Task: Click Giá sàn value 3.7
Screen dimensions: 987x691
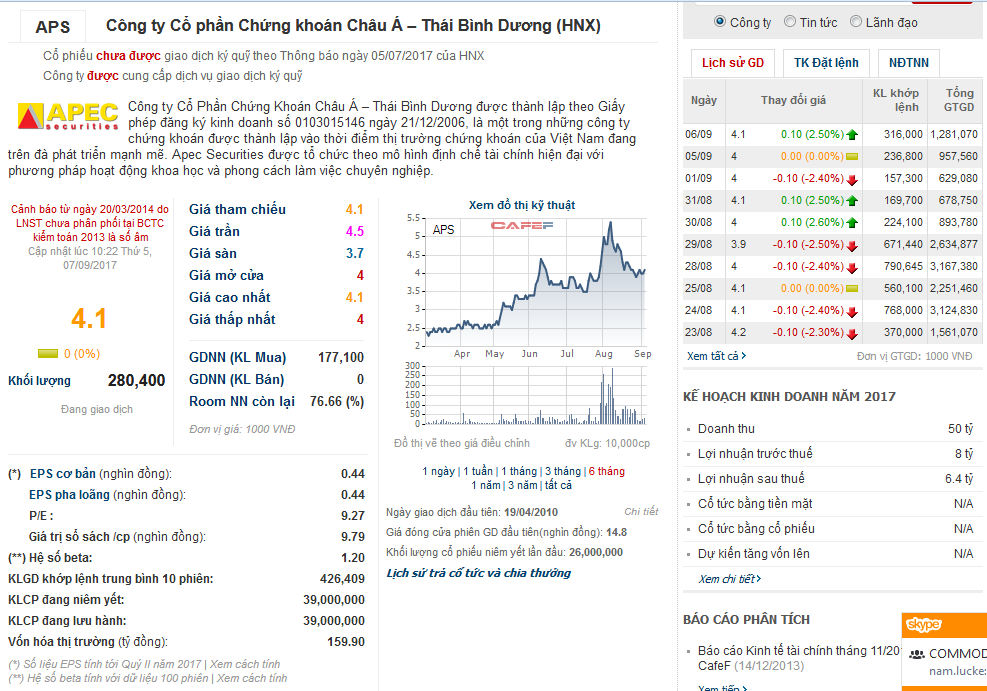Action: coord(354,253)
